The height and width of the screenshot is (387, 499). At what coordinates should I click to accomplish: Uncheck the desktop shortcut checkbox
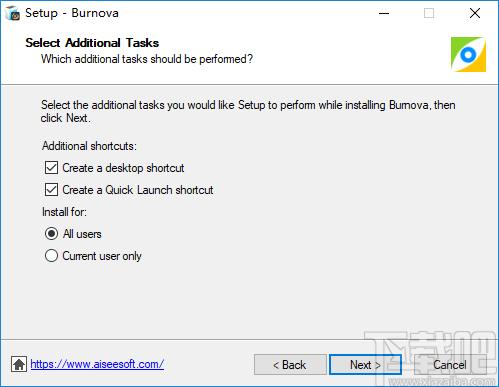51,168
